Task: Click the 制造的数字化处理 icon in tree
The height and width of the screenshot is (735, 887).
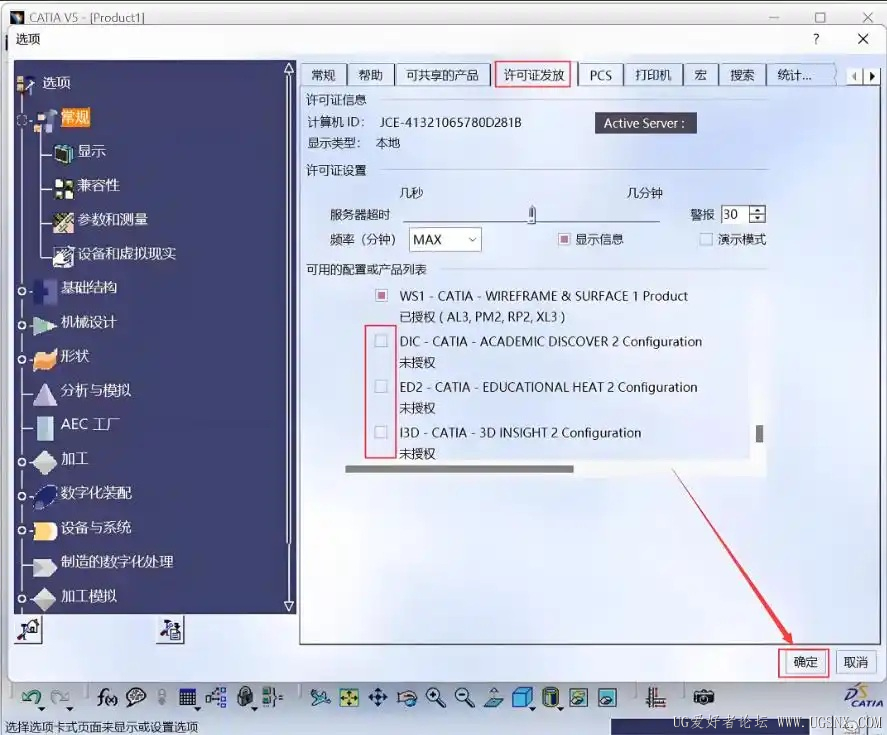Action: pyautogui.click(x=45, y=566)
